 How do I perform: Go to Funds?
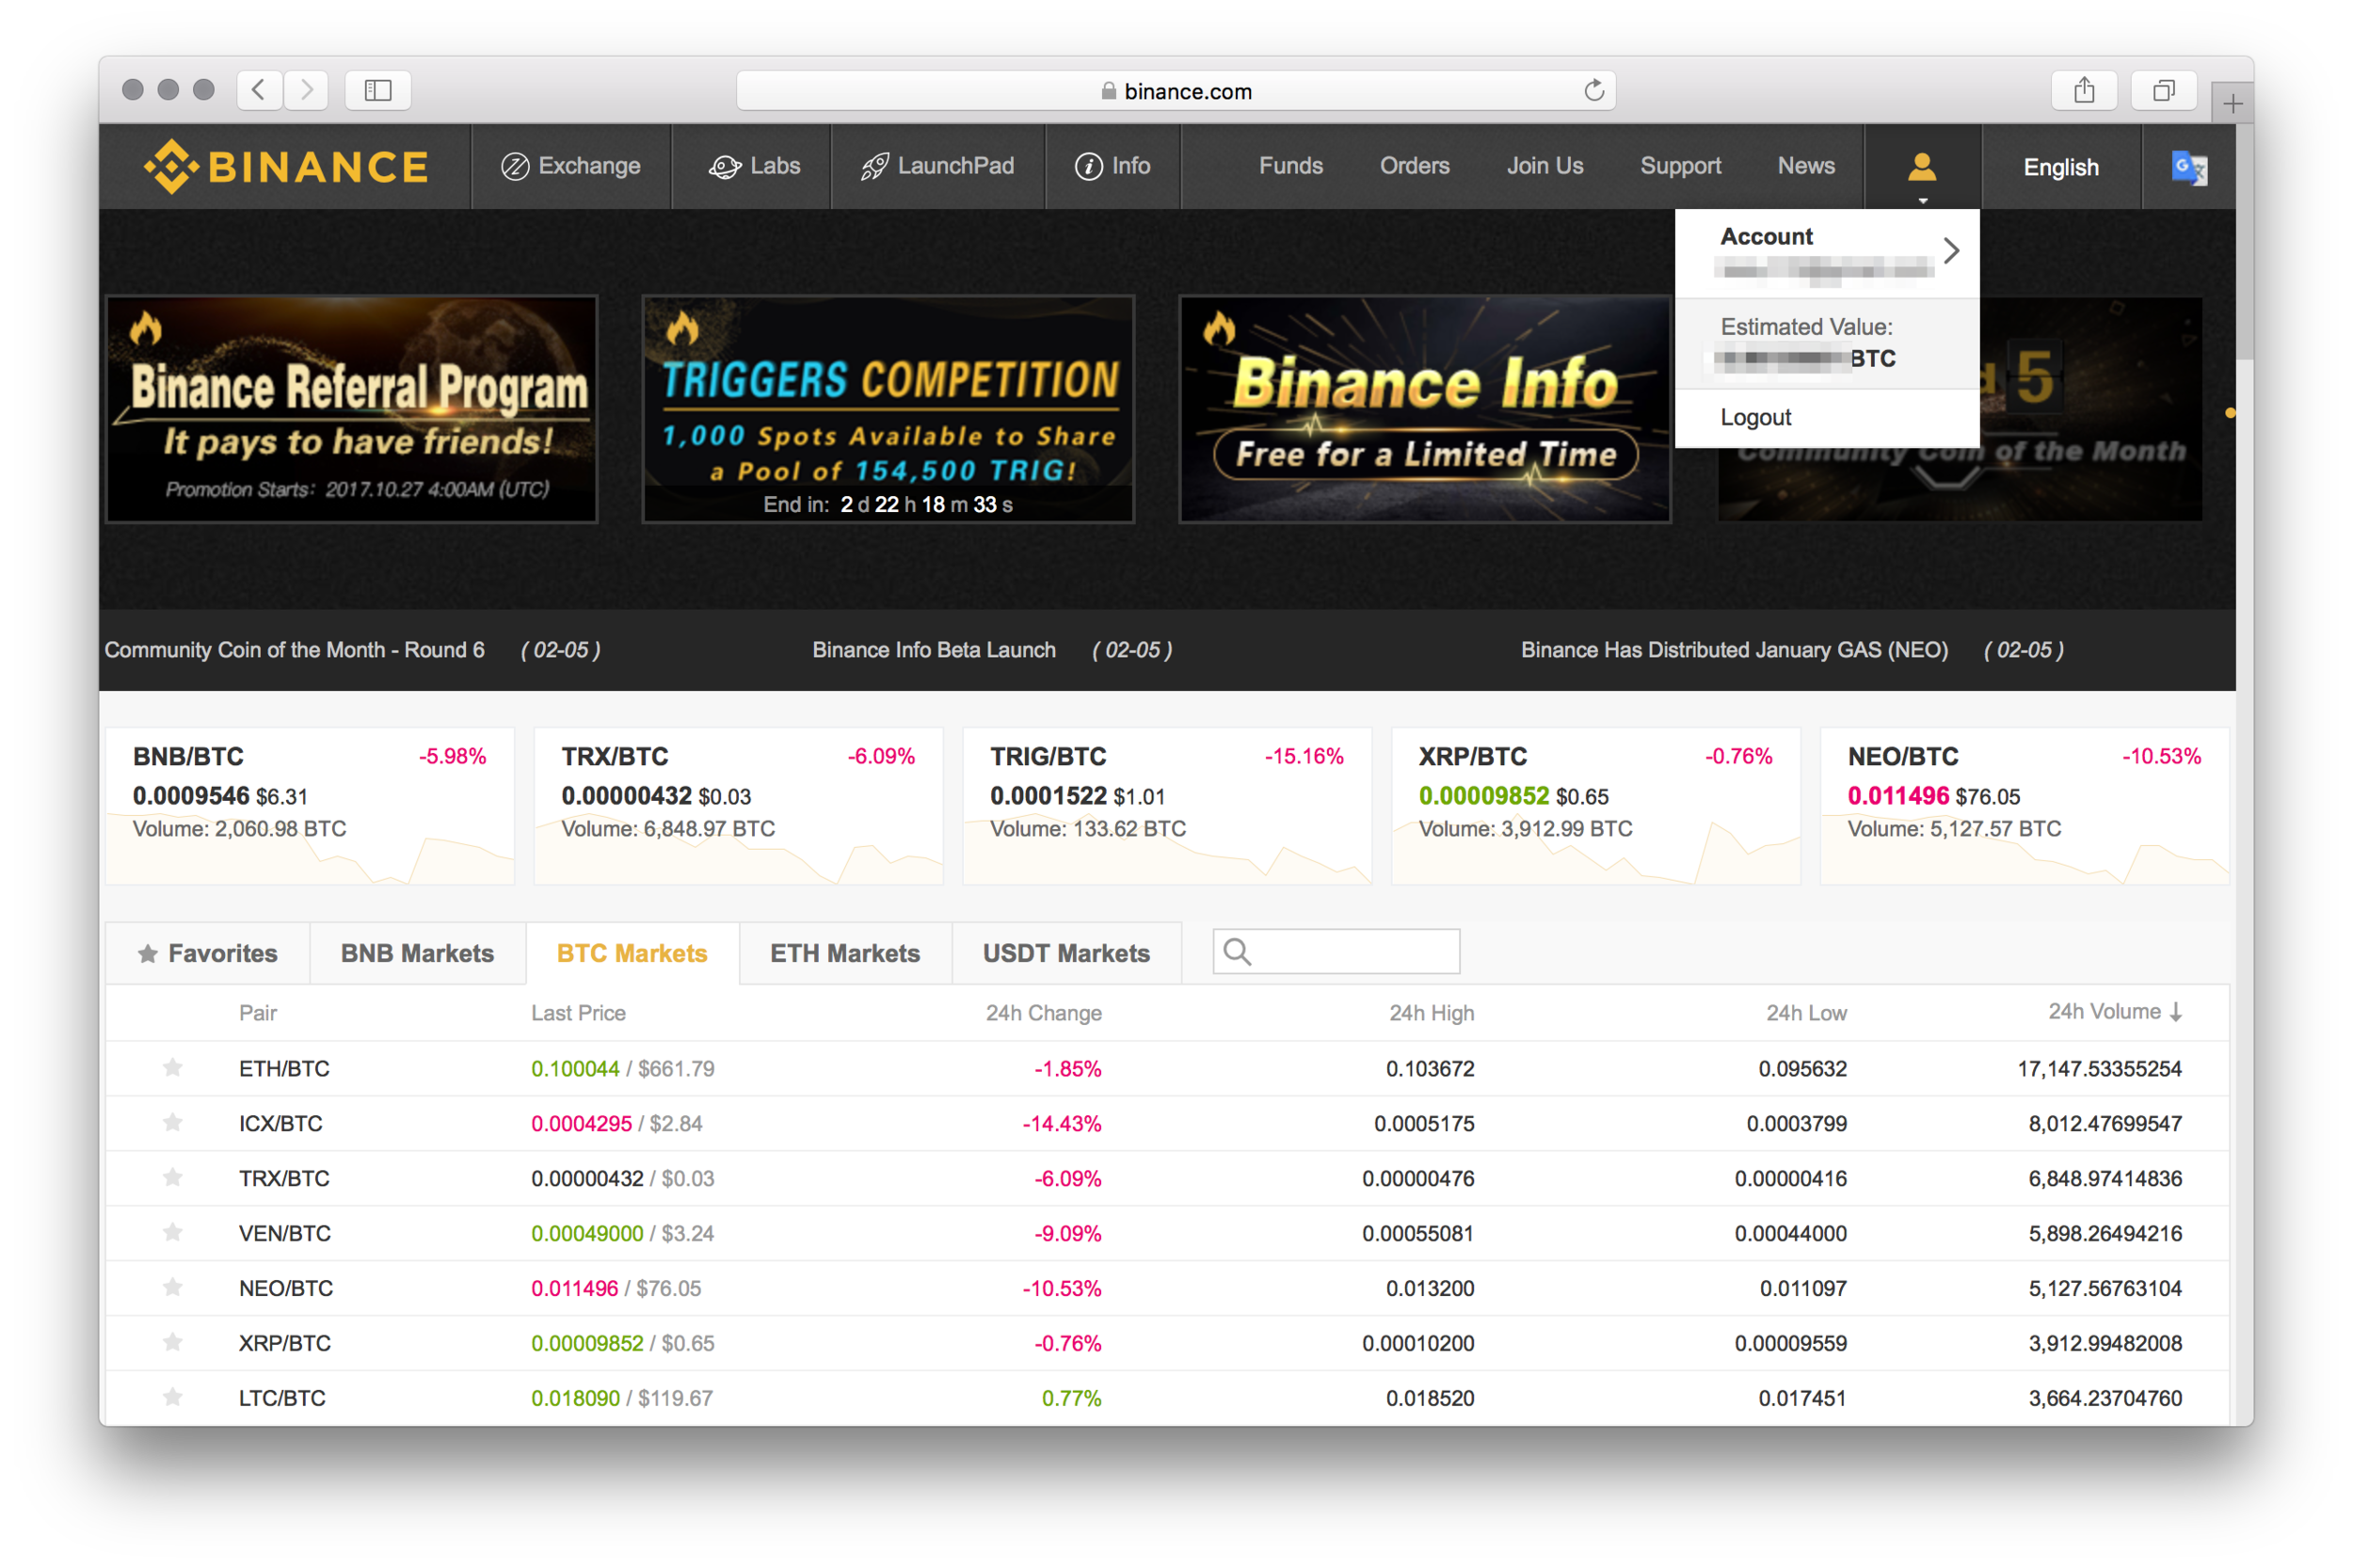coord(1290,166)
